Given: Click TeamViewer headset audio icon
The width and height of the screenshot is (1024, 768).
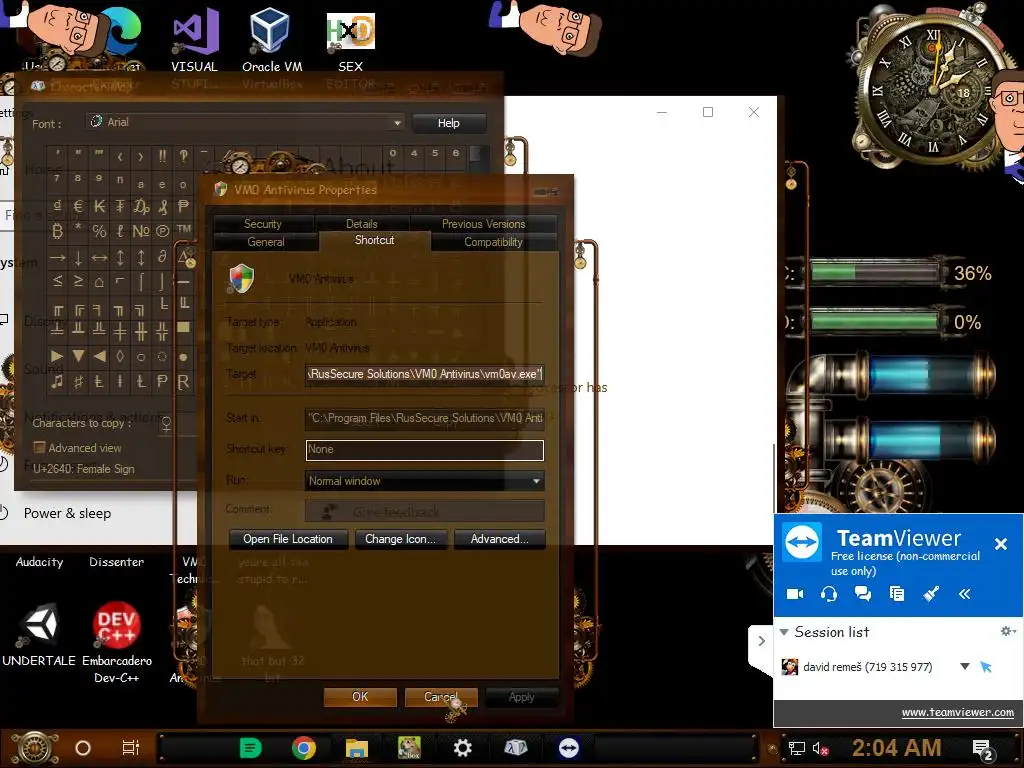Looking at the screenshot, I should (x=829, y=594).
